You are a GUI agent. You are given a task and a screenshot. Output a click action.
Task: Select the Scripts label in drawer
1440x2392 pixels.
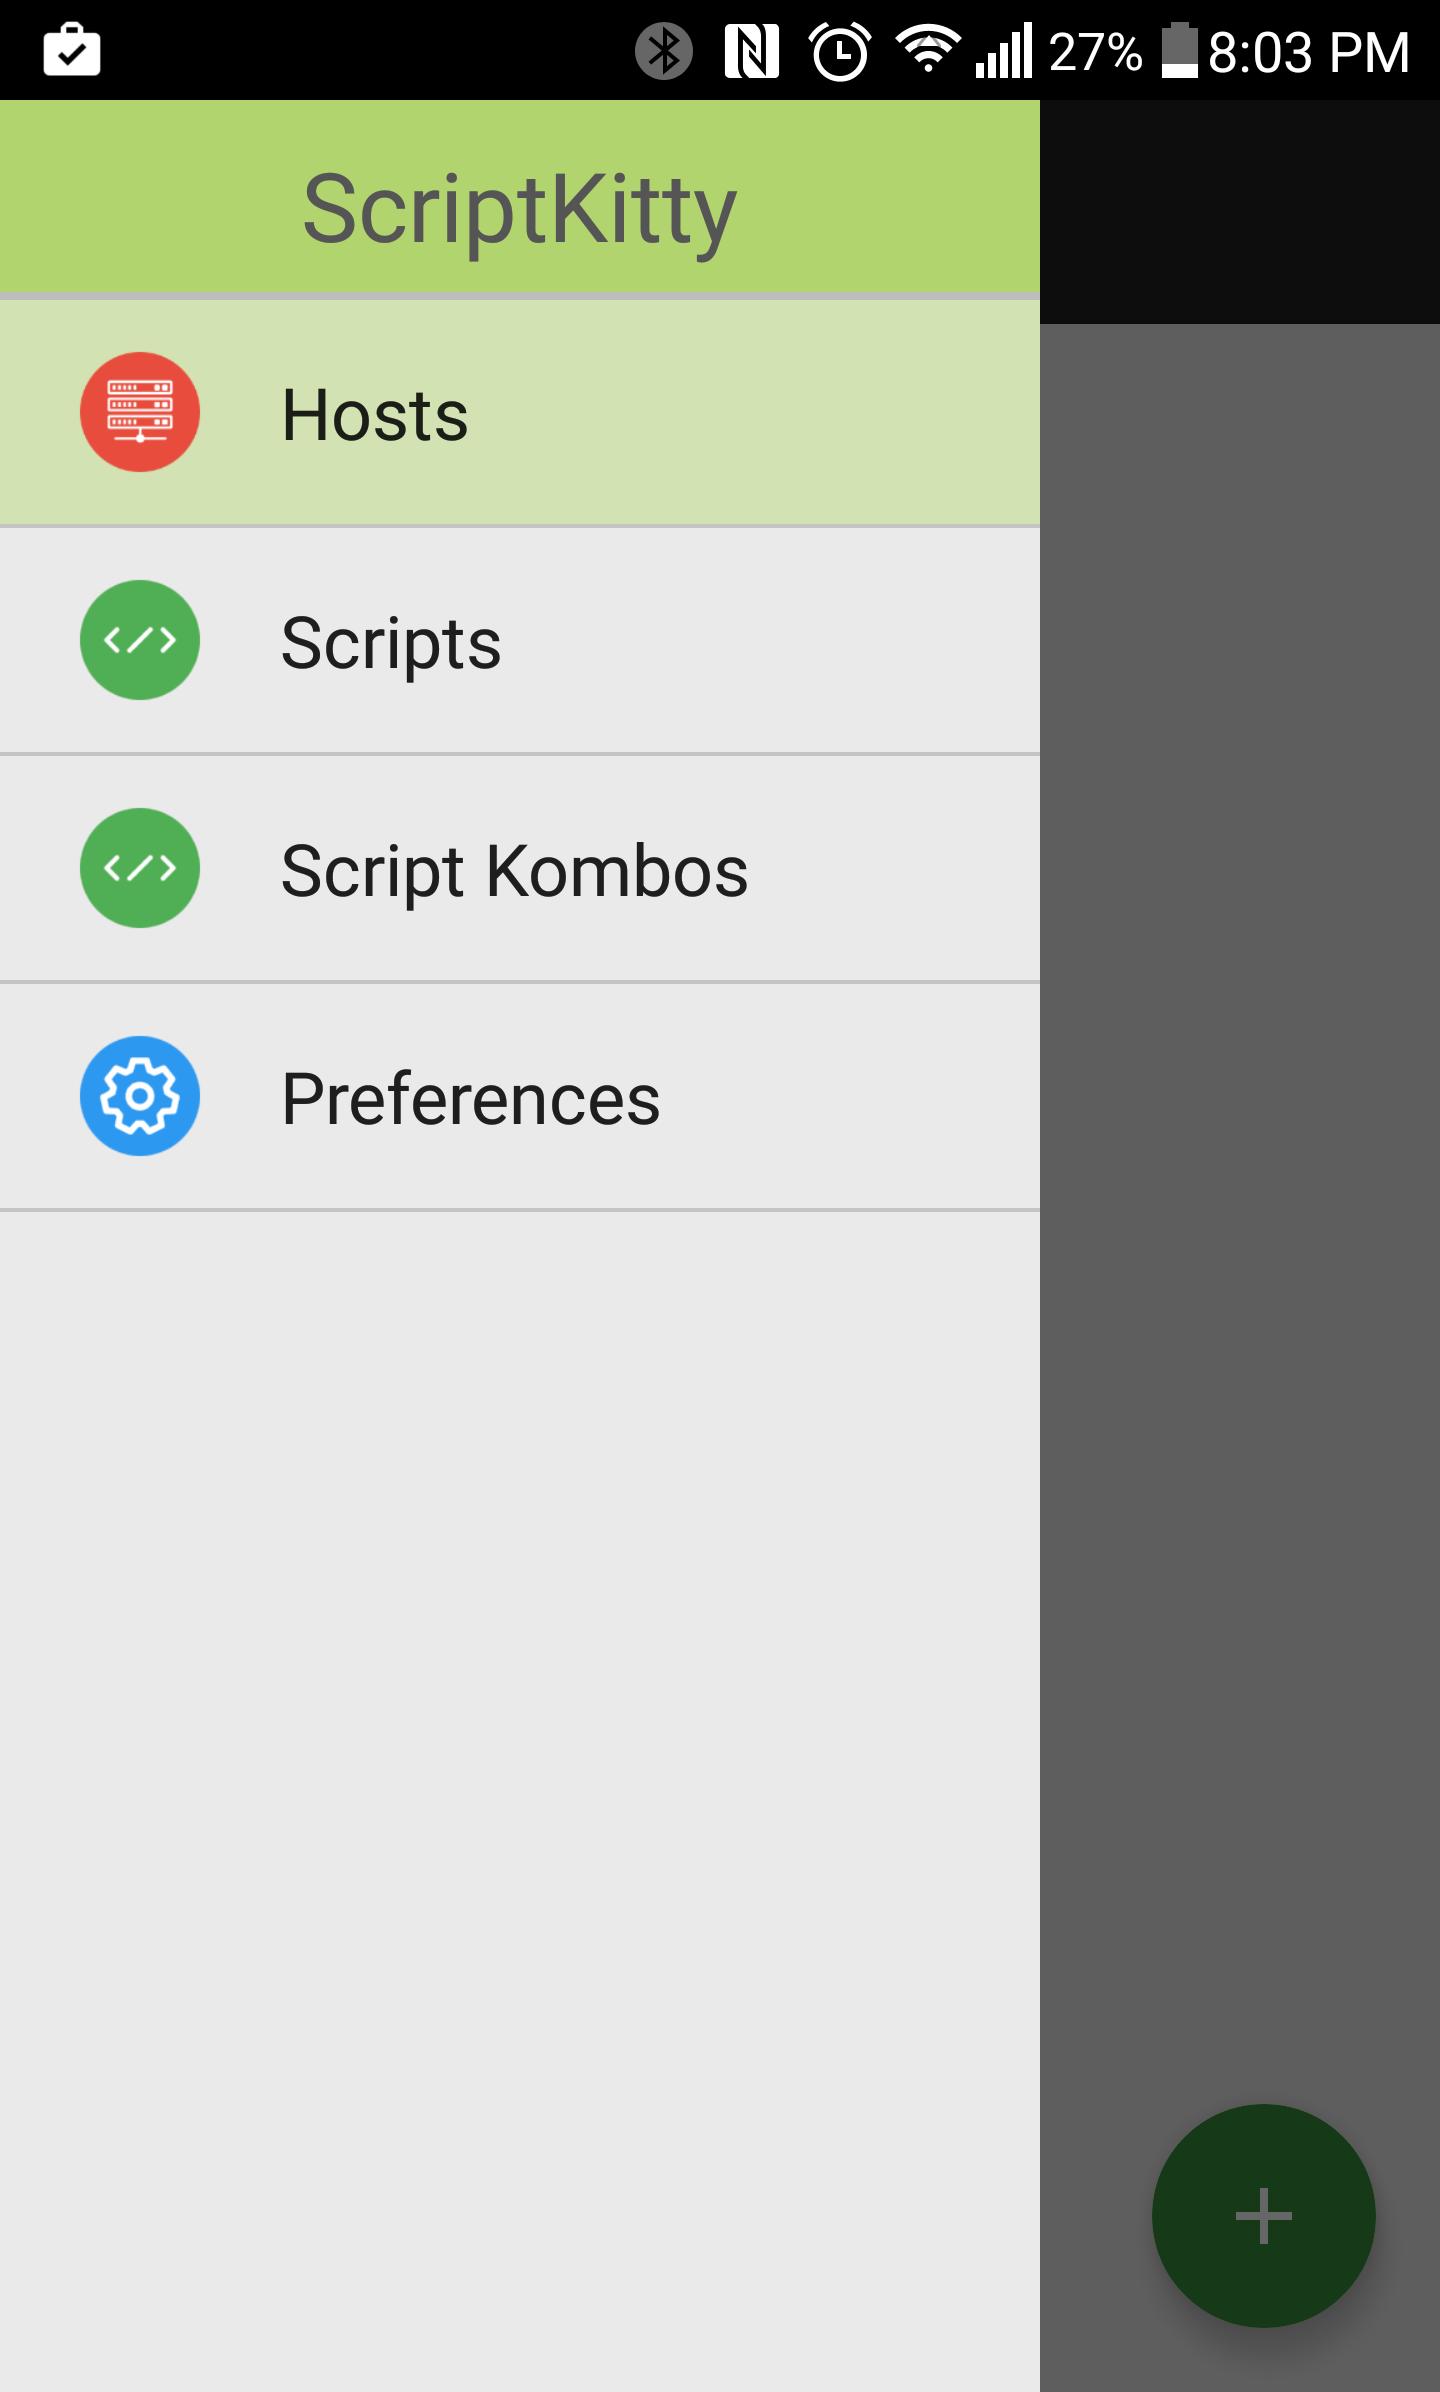coord(391,642)
